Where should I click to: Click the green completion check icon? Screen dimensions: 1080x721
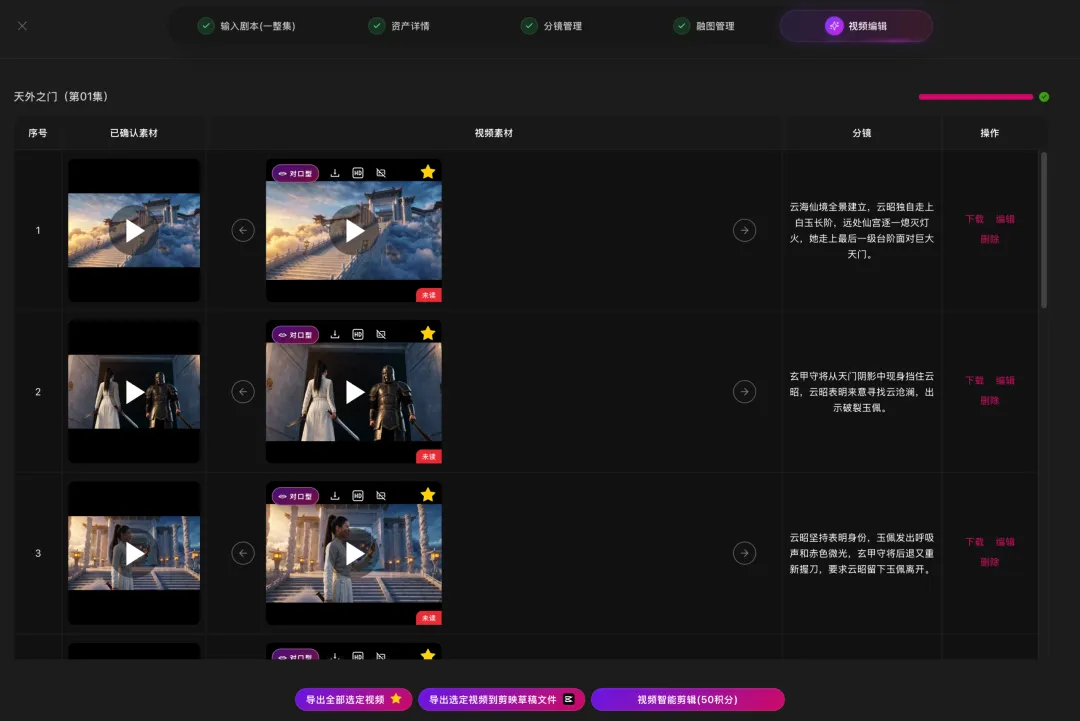click(1044, 97)
